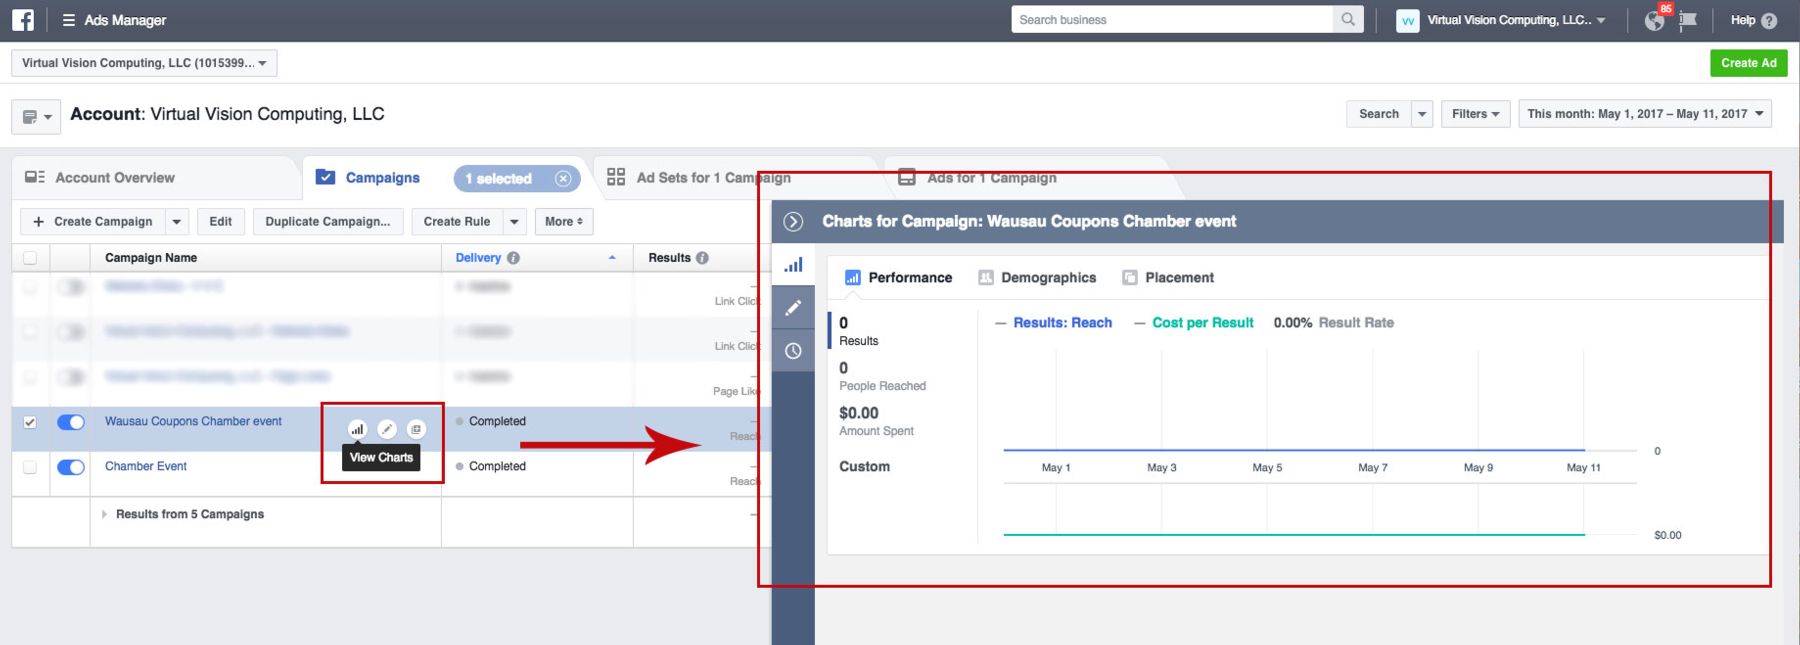Screen dimensions: 1800x645
Task: Click the Results info icon
Action: [x=702, y=258]
